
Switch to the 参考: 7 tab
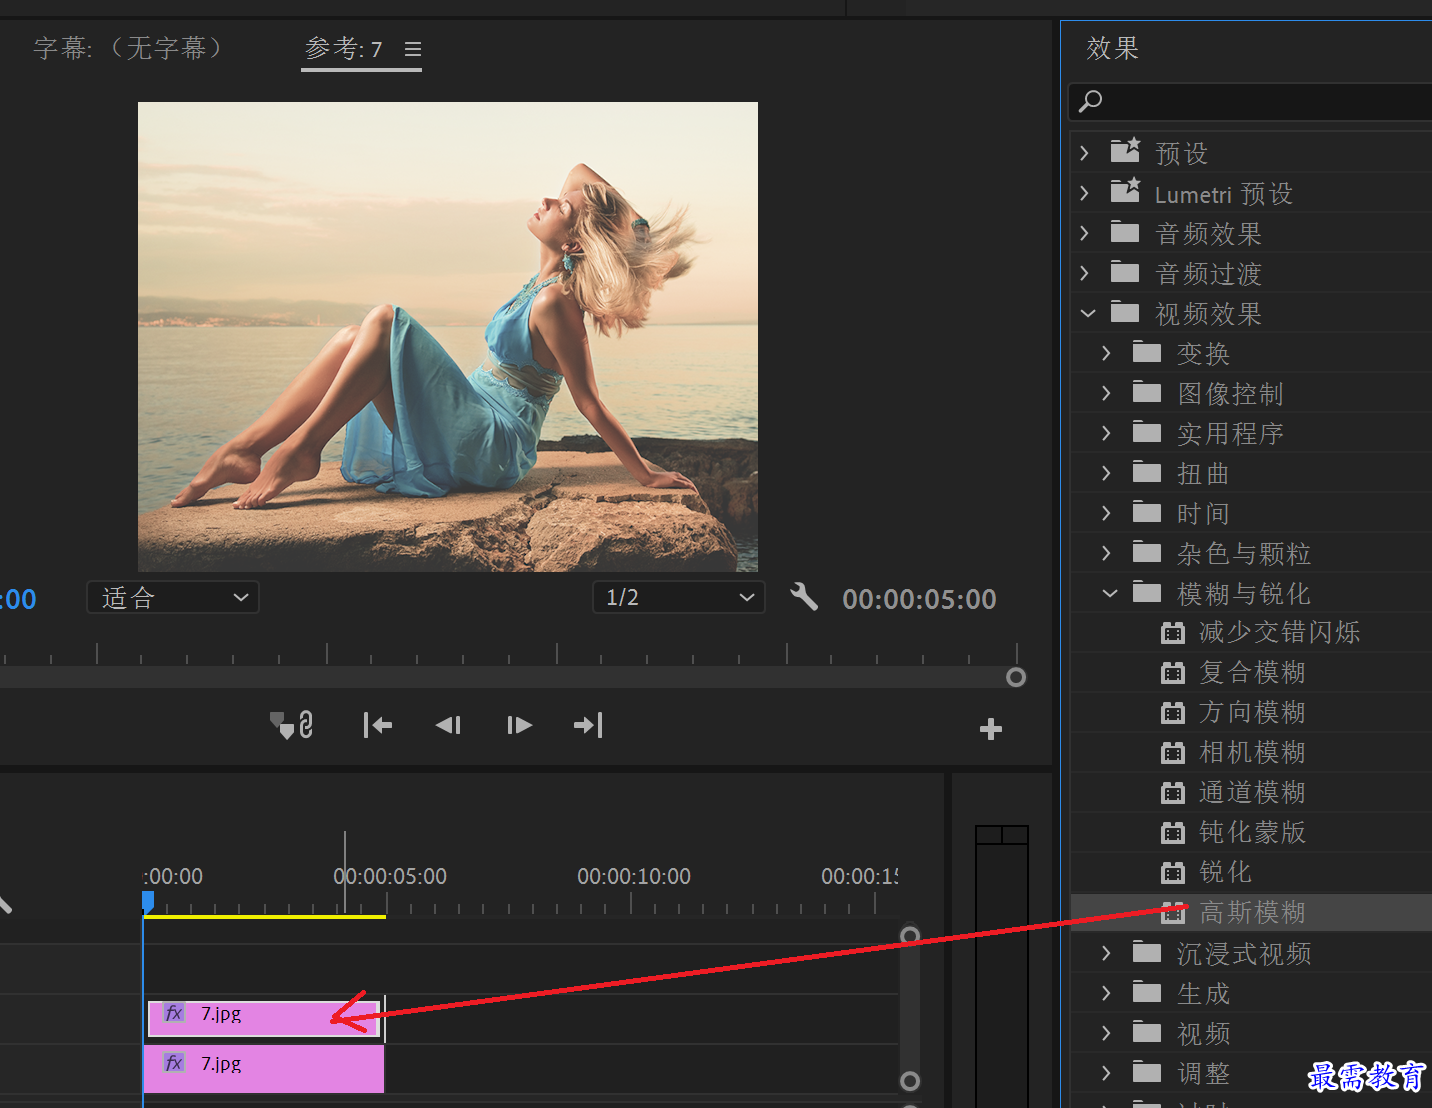pos(344,48)
